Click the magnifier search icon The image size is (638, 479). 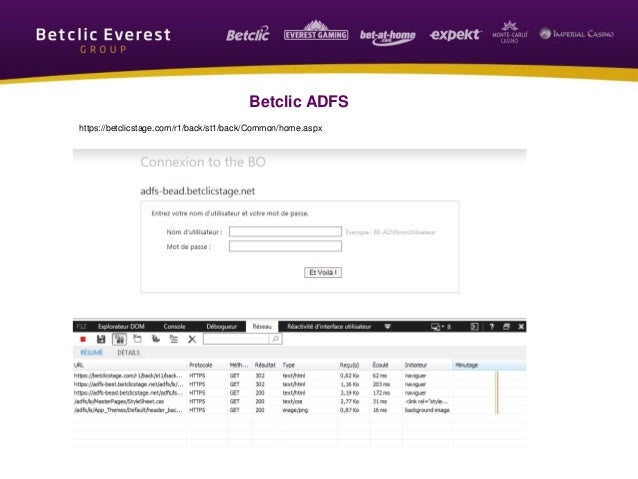[x=275, y=339]
